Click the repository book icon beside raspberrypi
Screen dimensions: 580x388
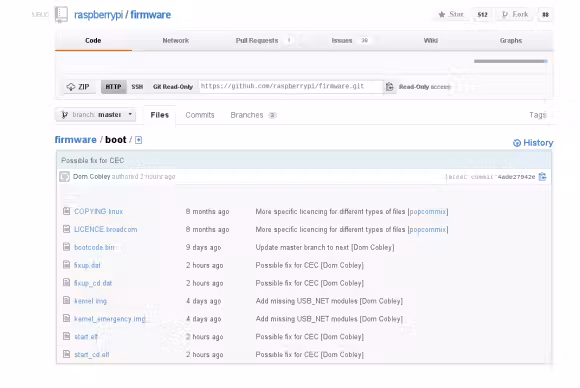pyautogui.click(x=61, y=14)
